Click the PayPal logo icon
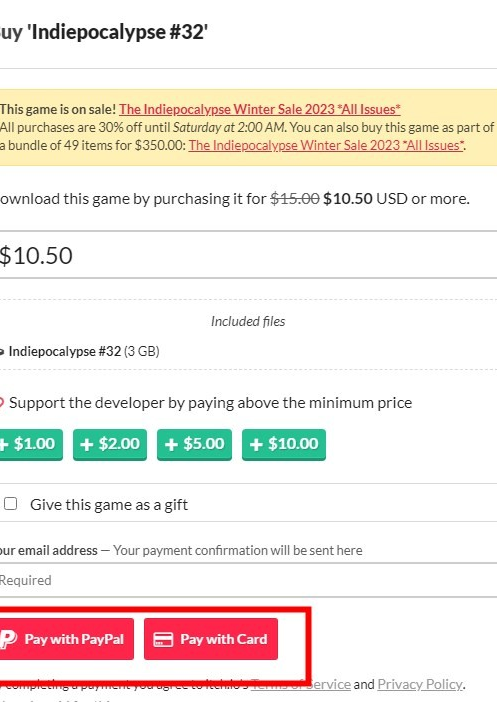Image resolution: width=497 pixels, height=702 pixels. click(7, 639)
